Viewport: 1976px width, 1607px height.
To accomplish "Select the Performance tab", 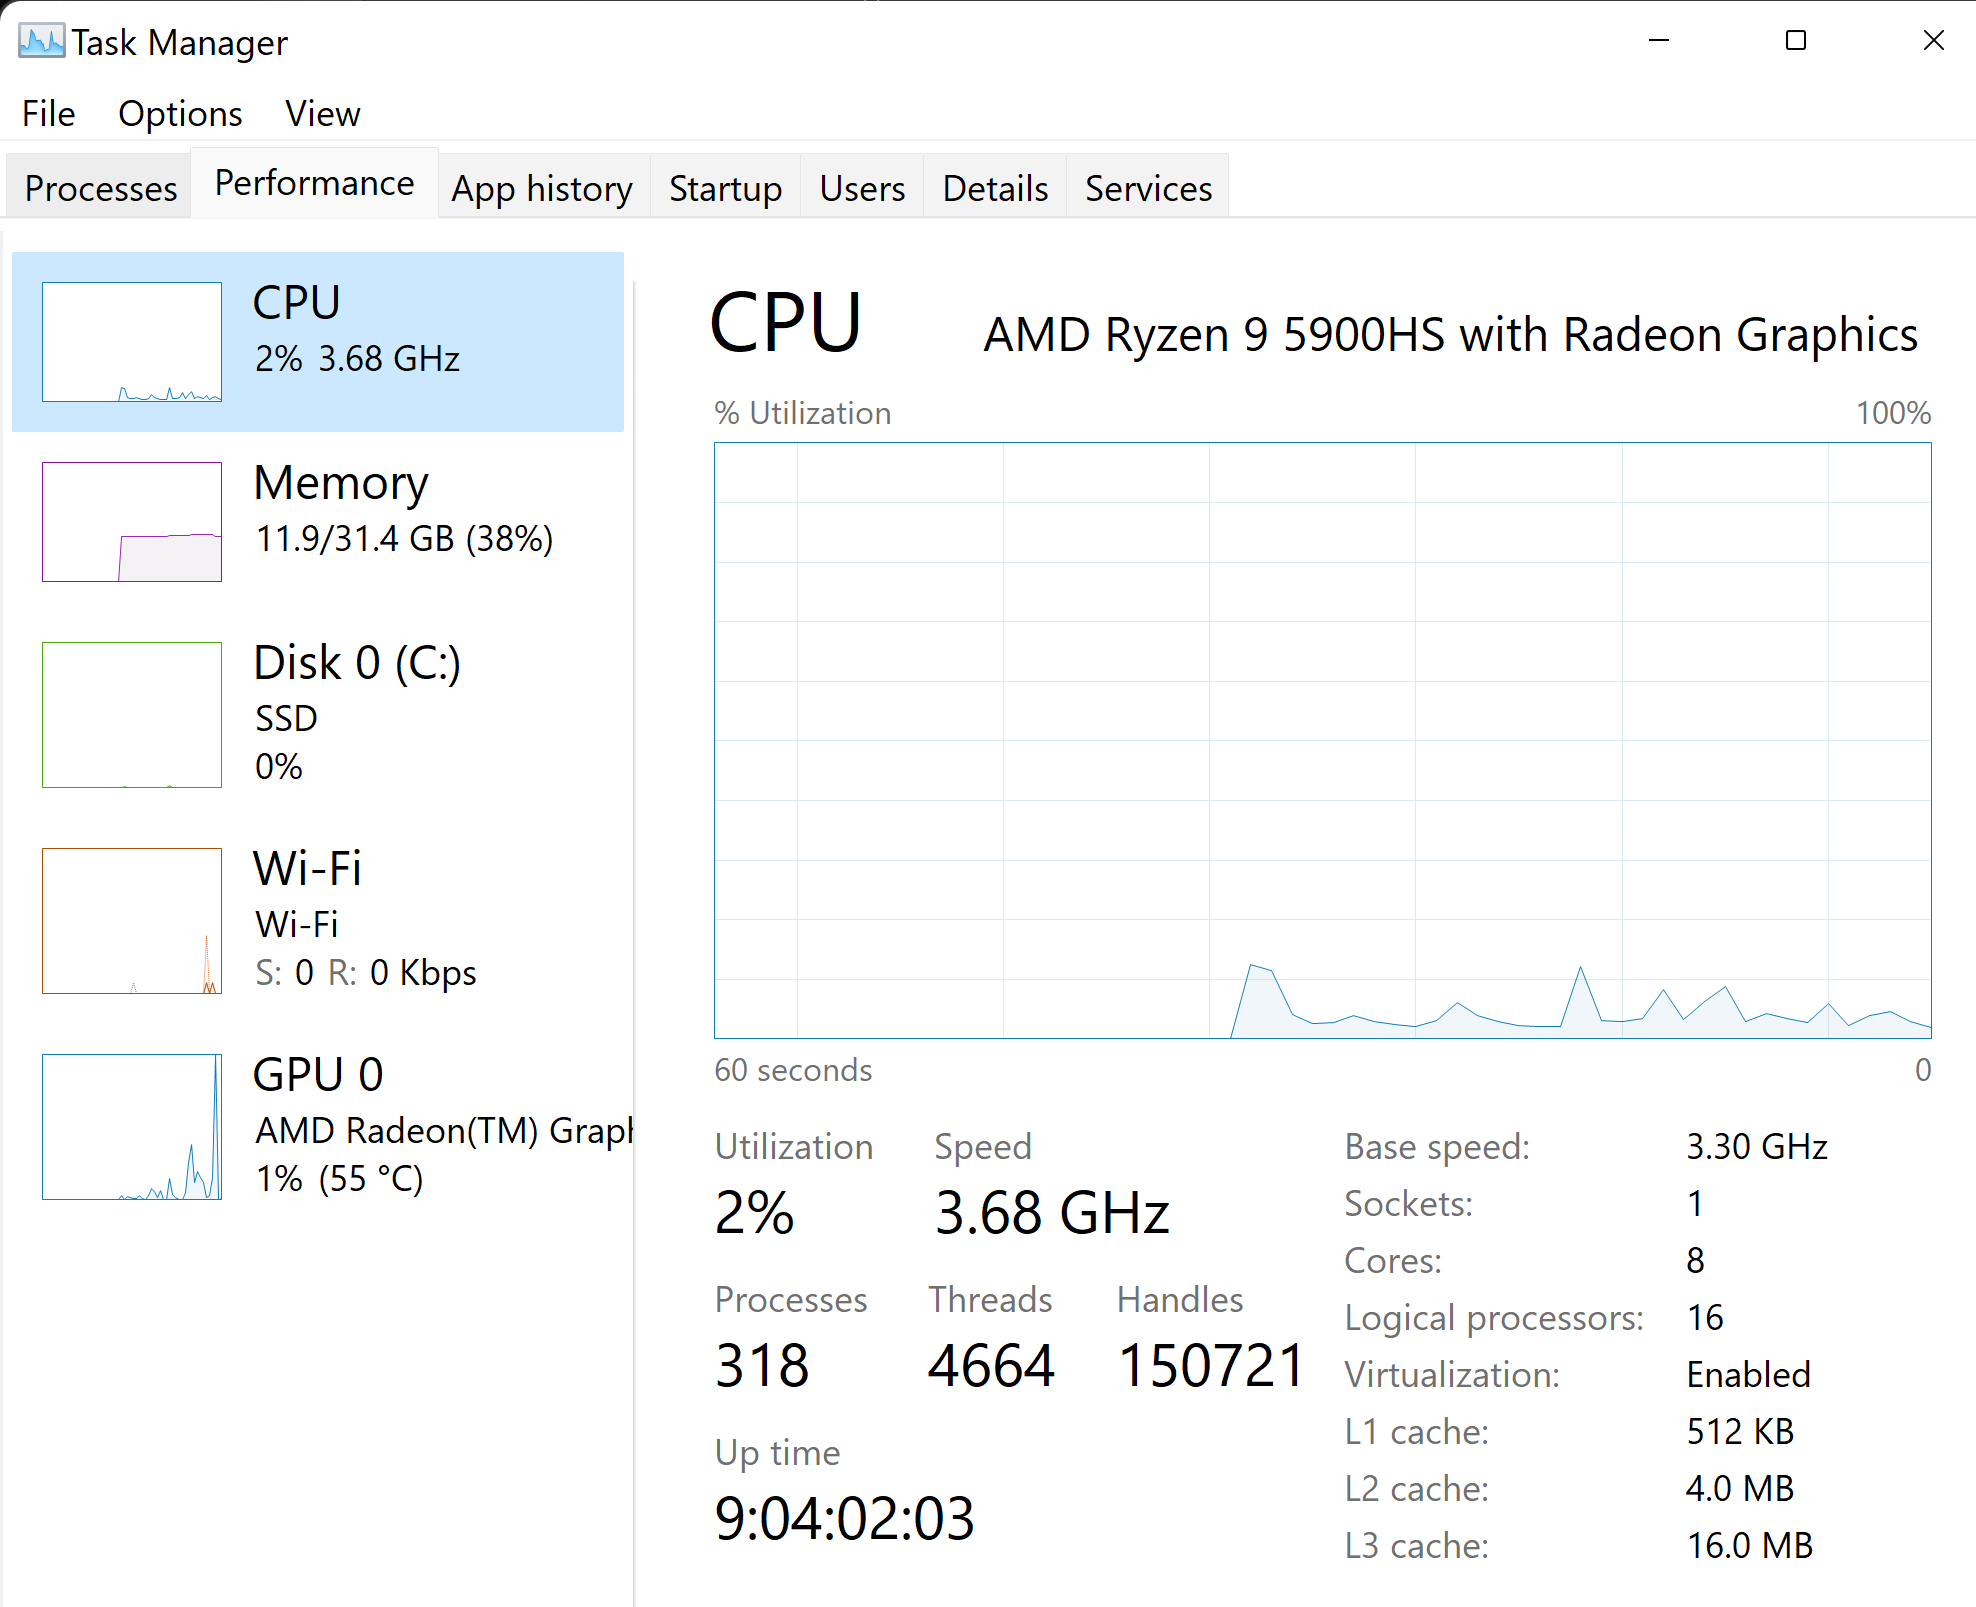I will (314, 183).
